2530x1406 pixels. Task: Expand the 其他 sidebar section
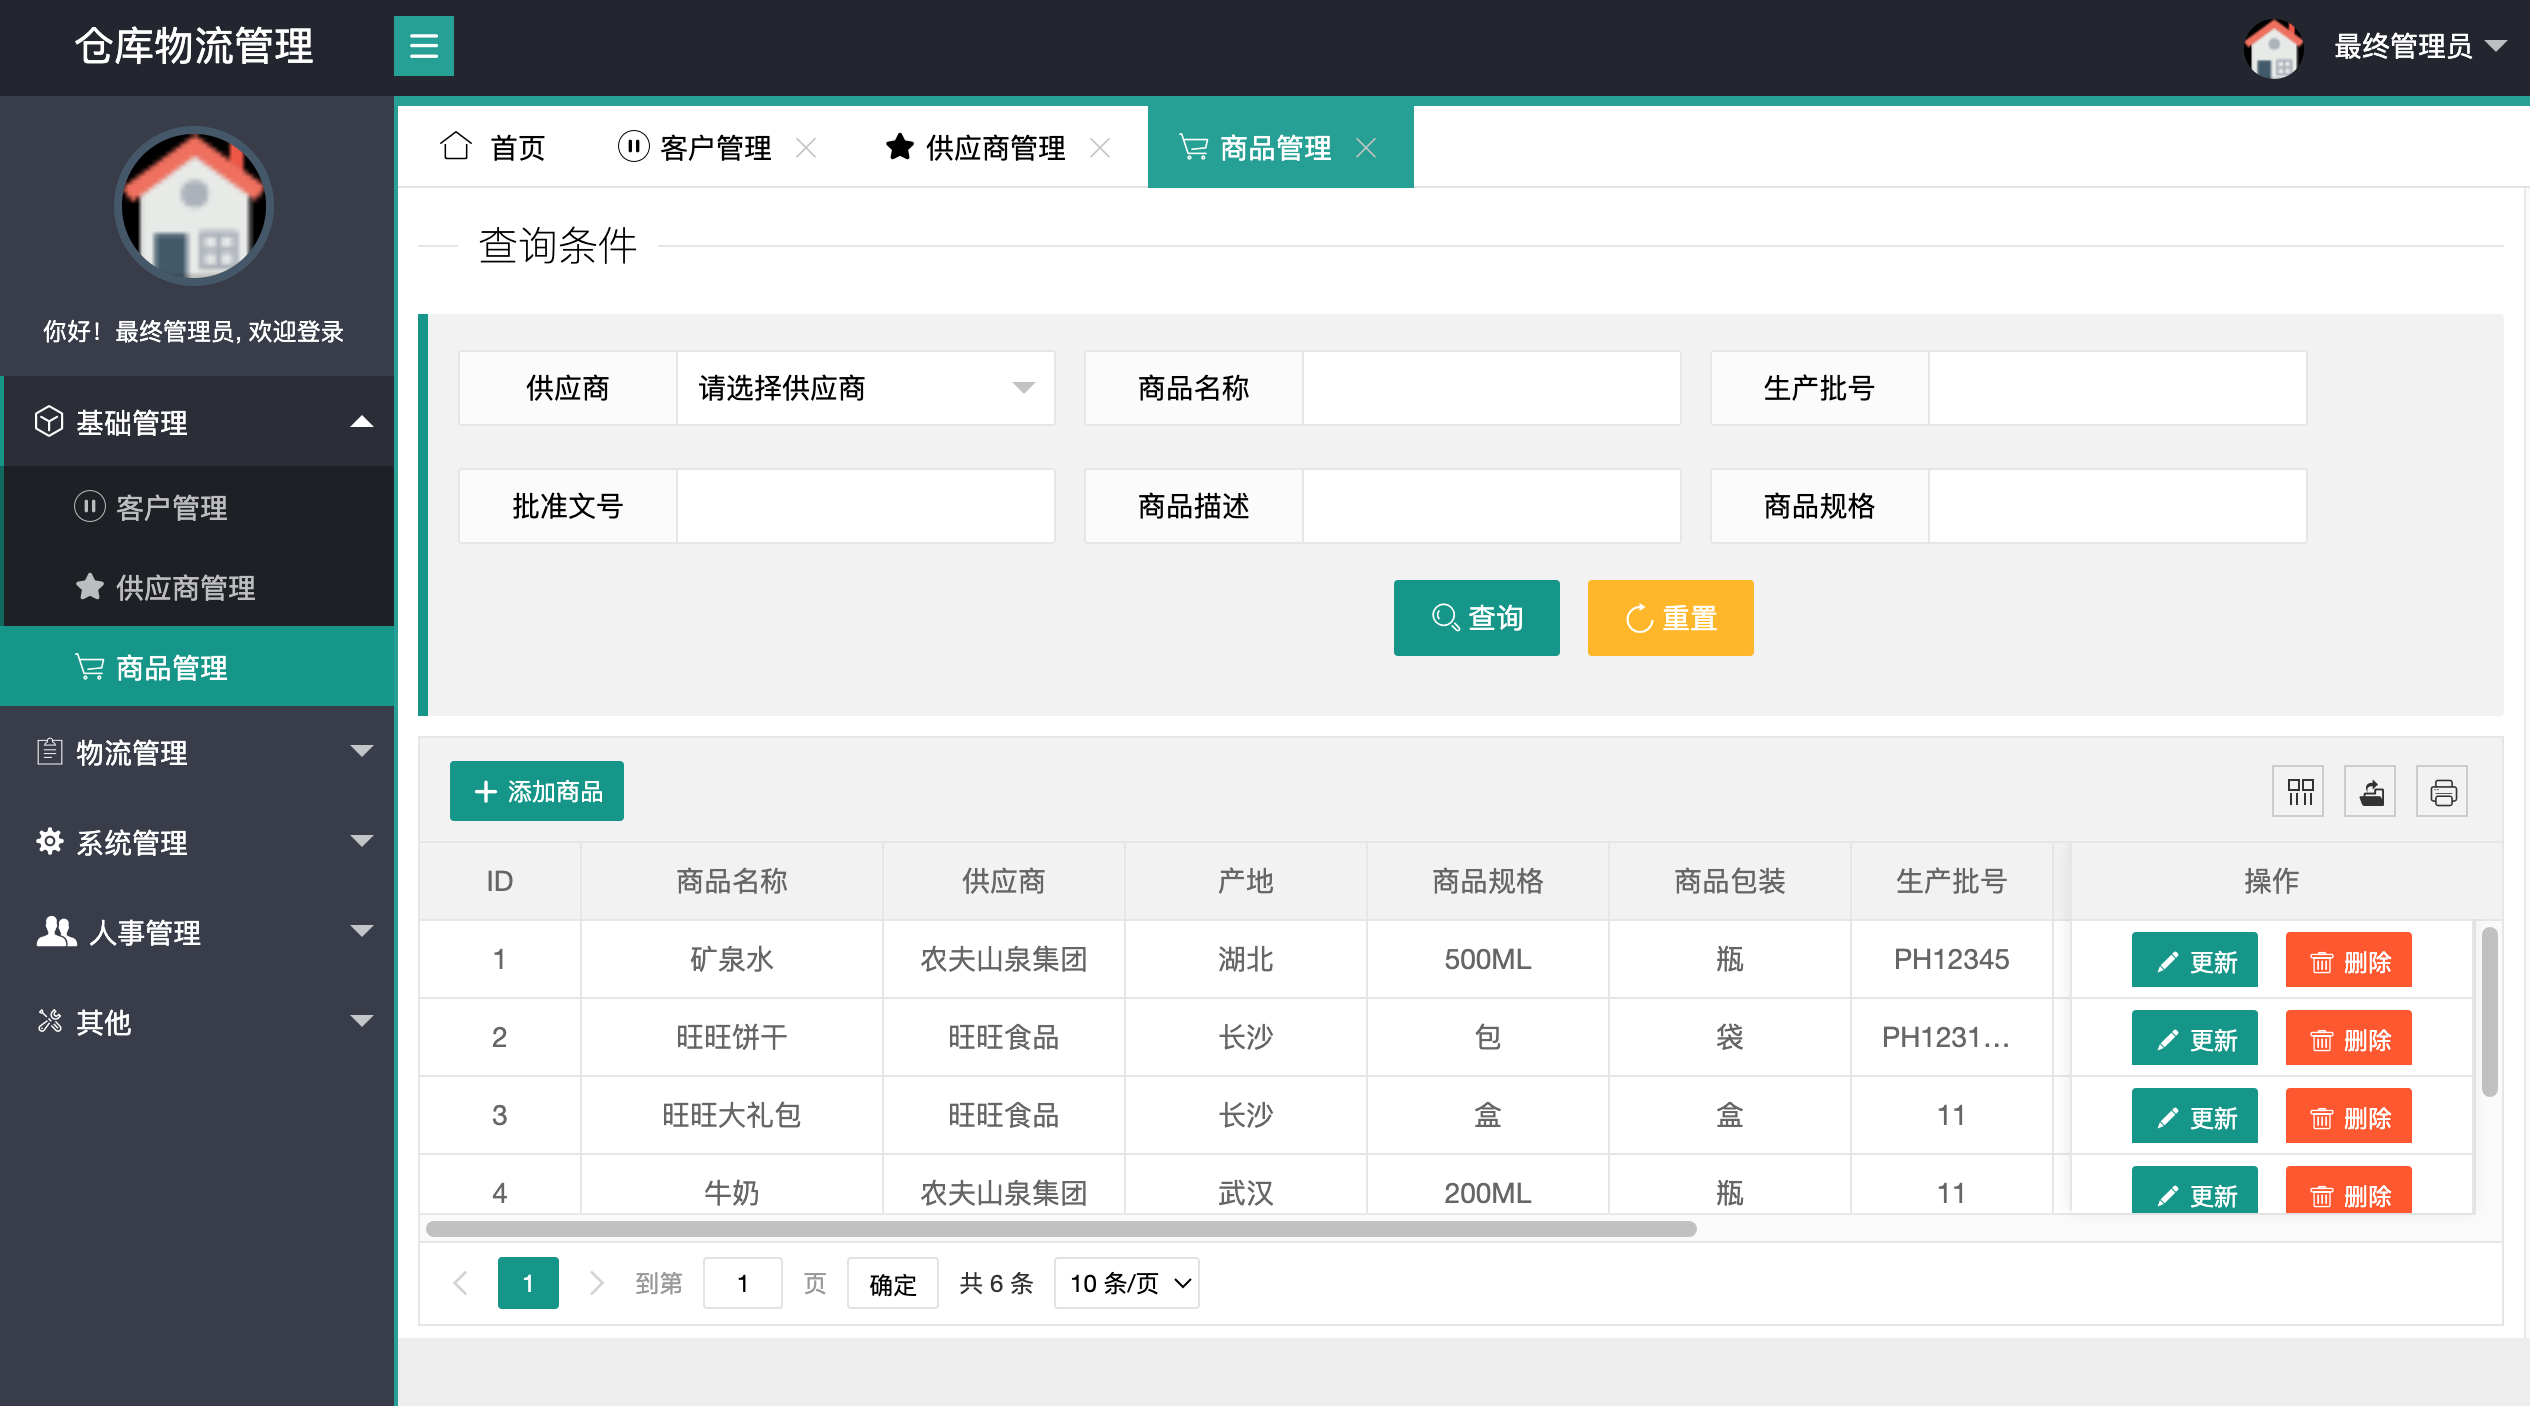pos(198,1022)
